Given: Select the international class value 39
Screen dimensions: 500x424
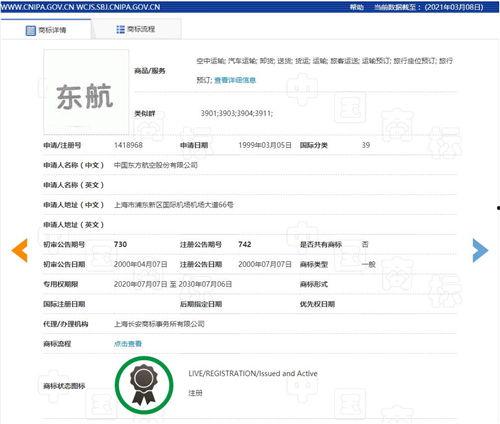Looking at the screenshot, I should pos(366,145).
